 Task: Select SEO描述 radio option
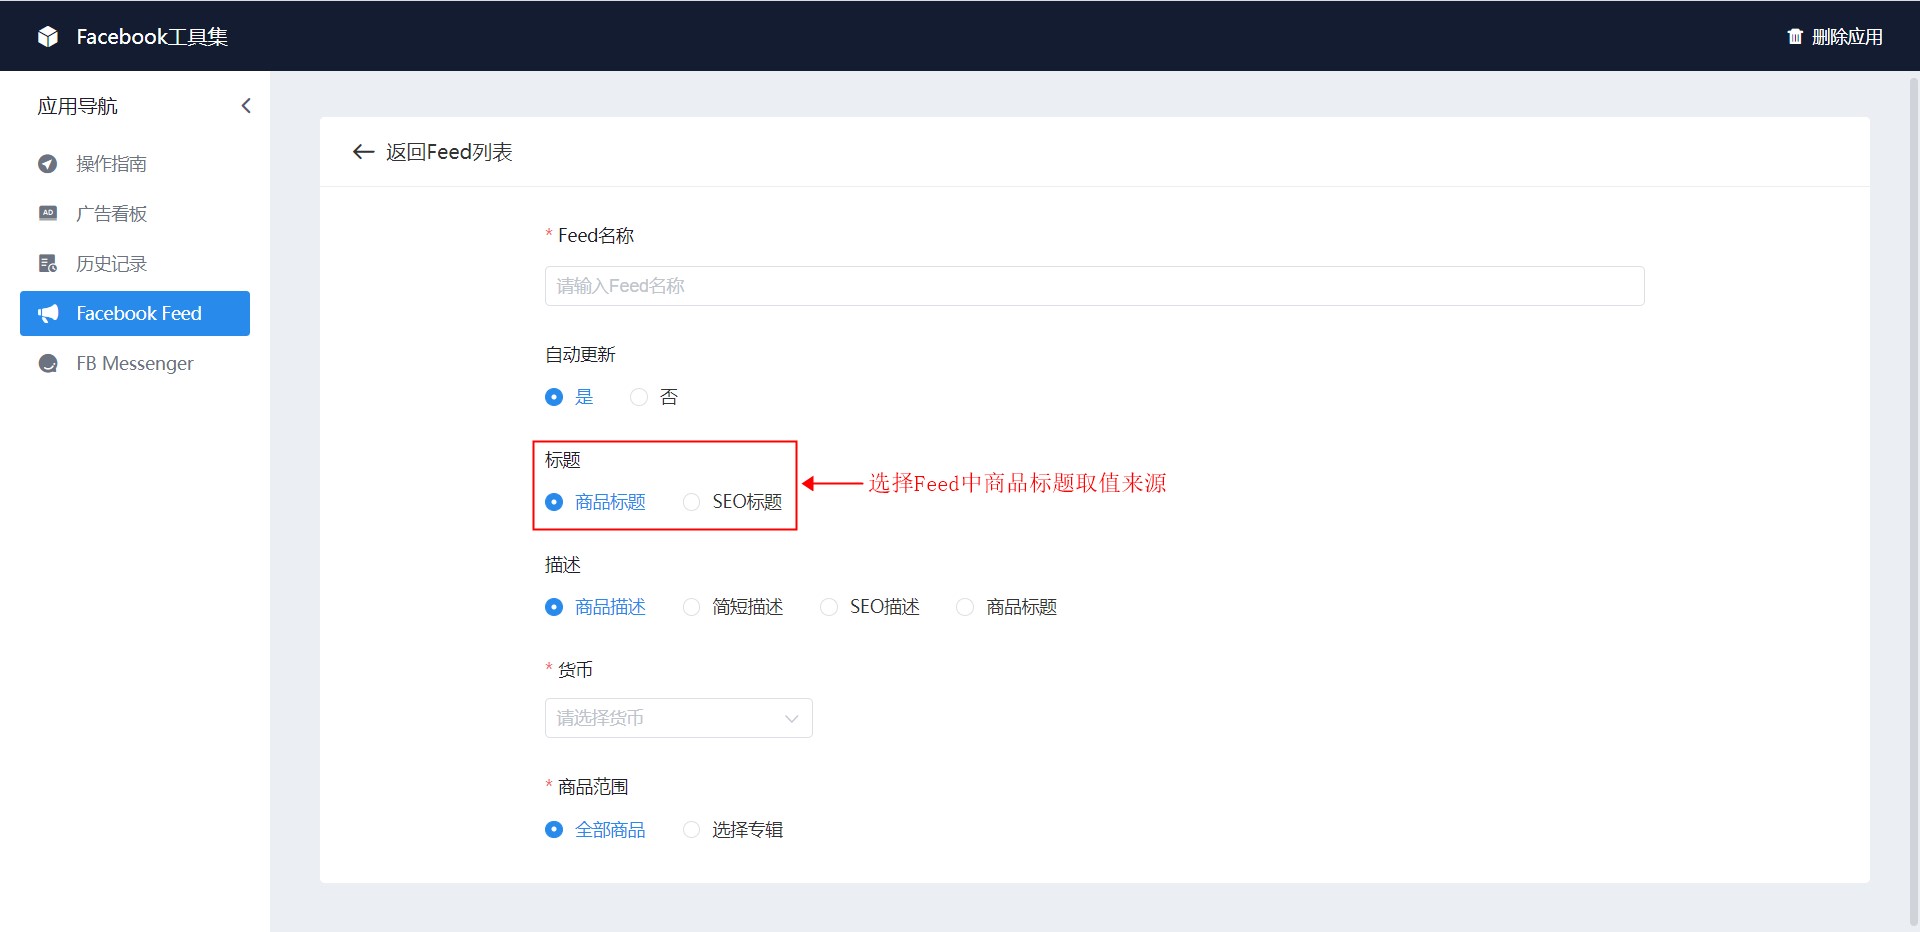coord(869,607)
